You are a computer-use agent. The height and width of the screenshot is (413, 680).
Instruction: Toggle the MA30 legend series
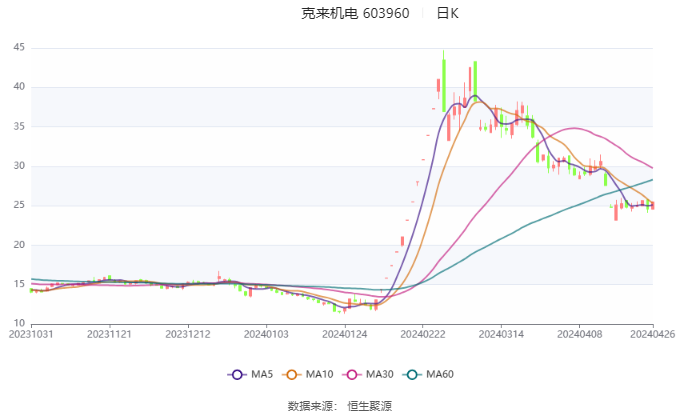(x=368, y=374)
